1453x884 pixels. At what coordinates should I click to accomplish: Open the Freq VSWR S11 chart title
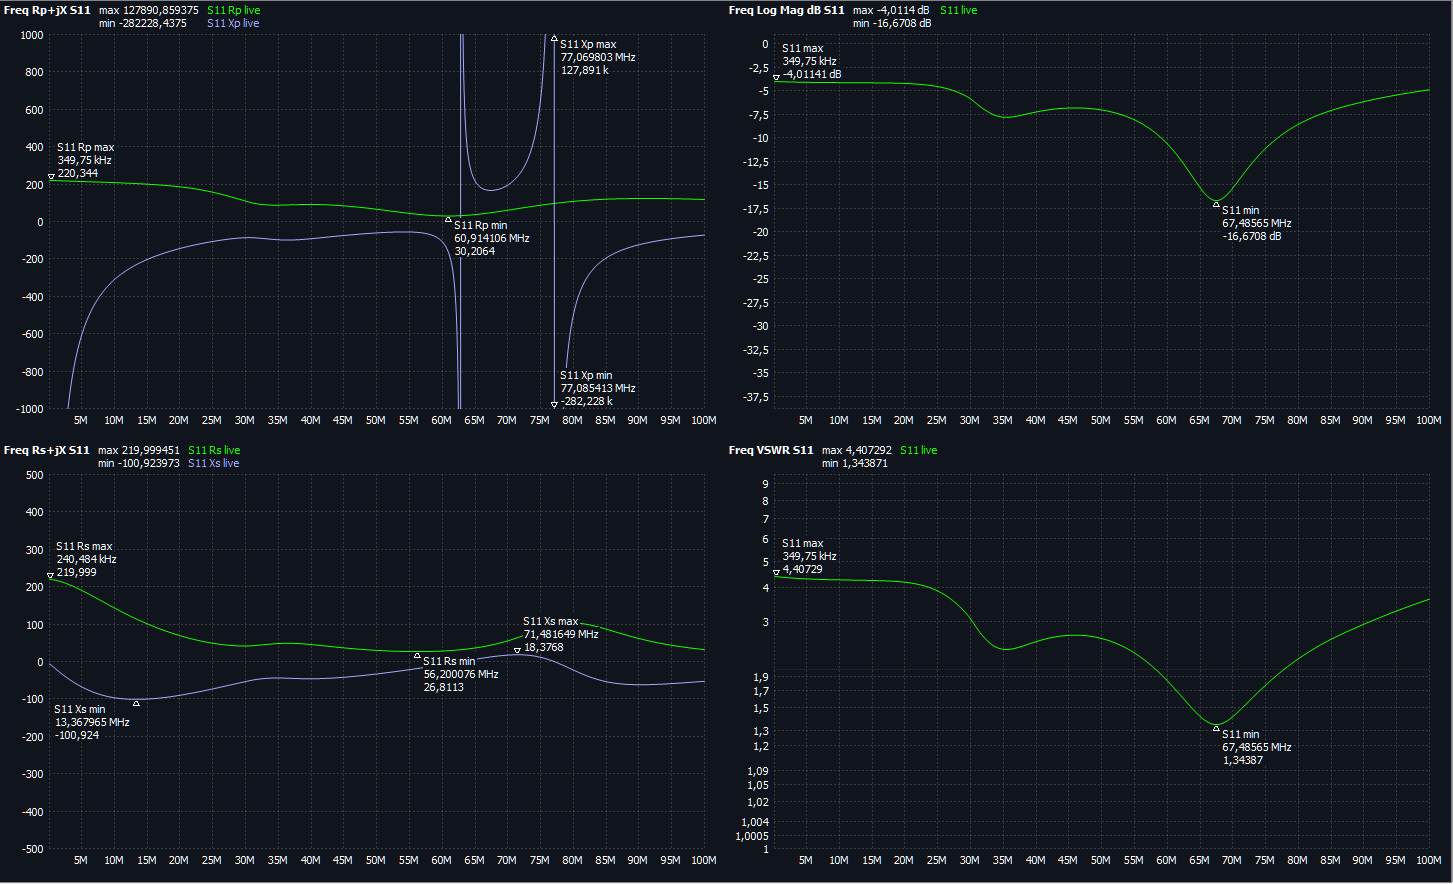pyautogui.click(x=770, y=450)
